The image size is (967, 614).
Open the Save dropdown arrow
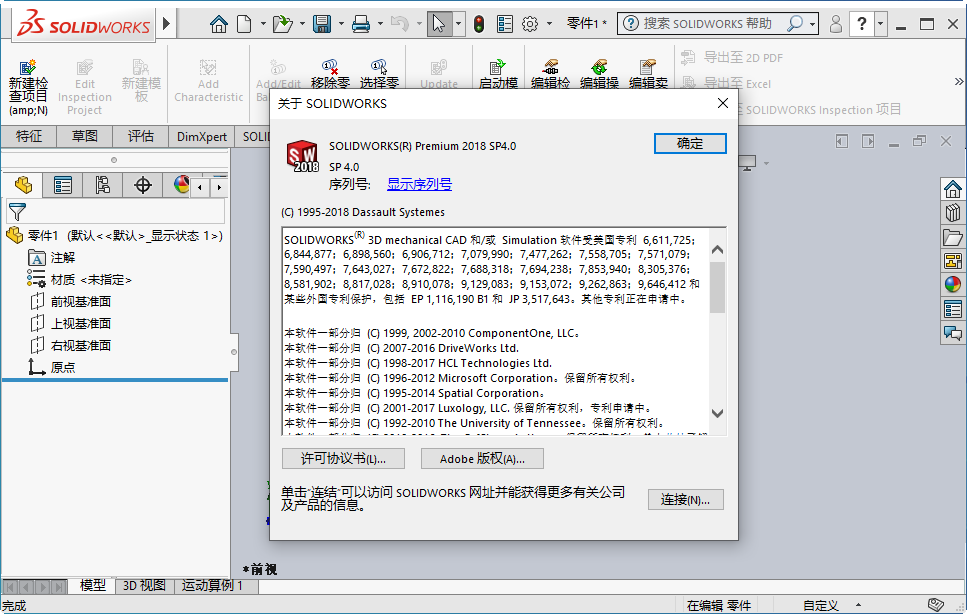pos(341,24)
